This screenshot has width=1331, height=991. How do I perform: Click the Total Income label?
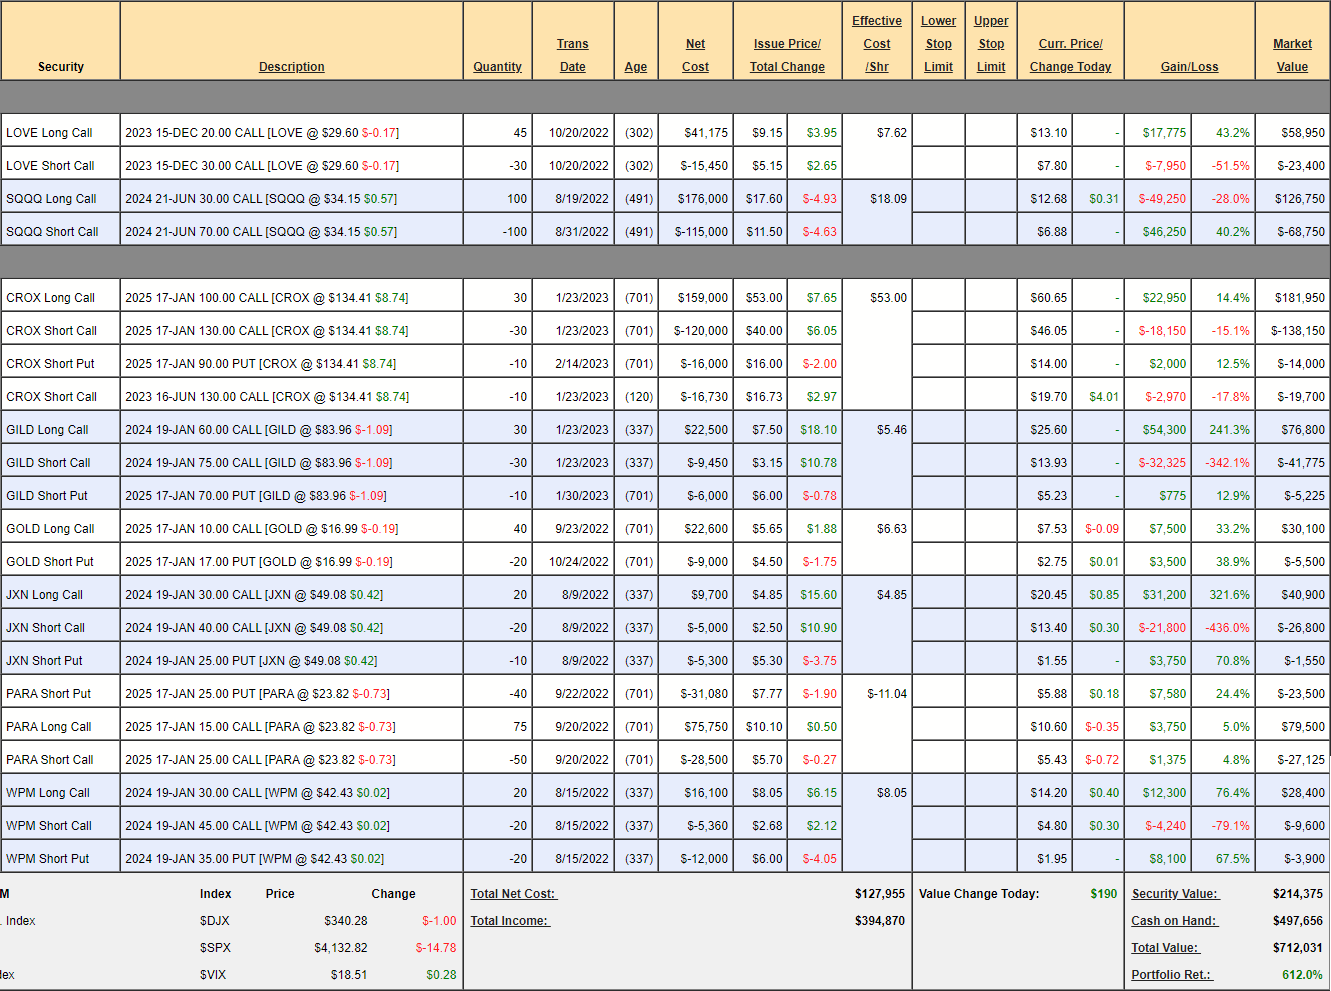509,921
